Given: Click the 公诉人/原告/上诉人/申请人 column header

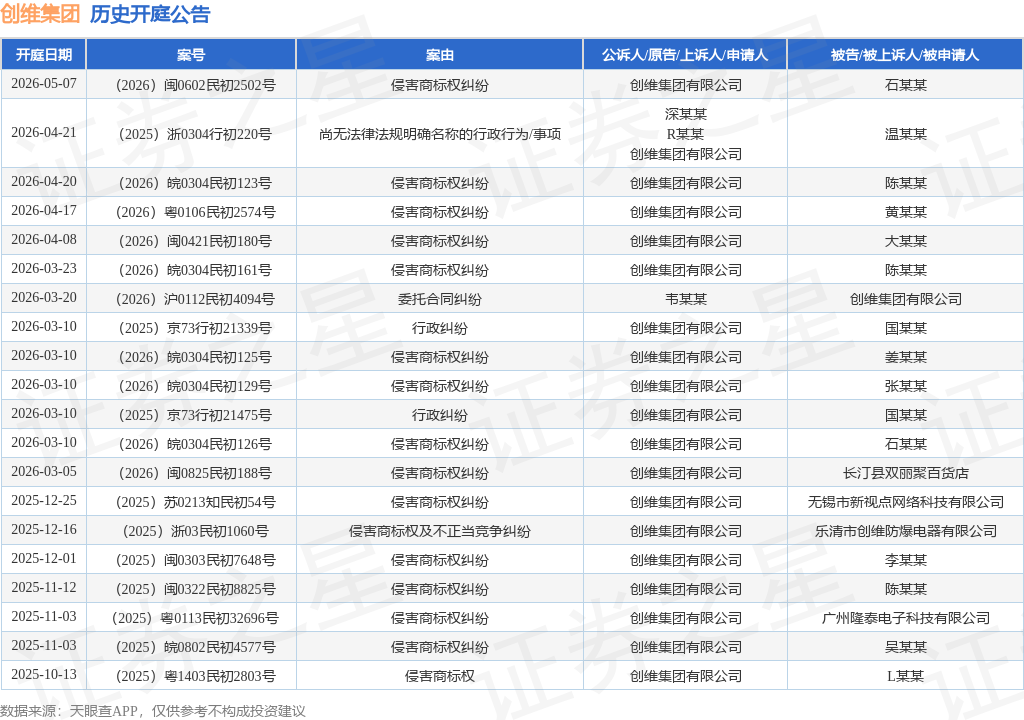Looking at the screenshot, I should [685, 55].
